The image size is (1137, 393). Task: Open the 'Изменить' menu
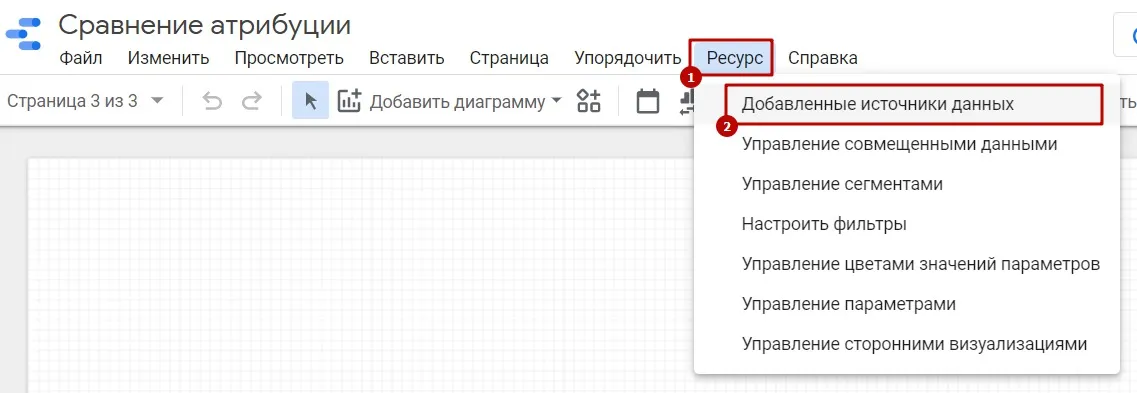coord(168,58)
